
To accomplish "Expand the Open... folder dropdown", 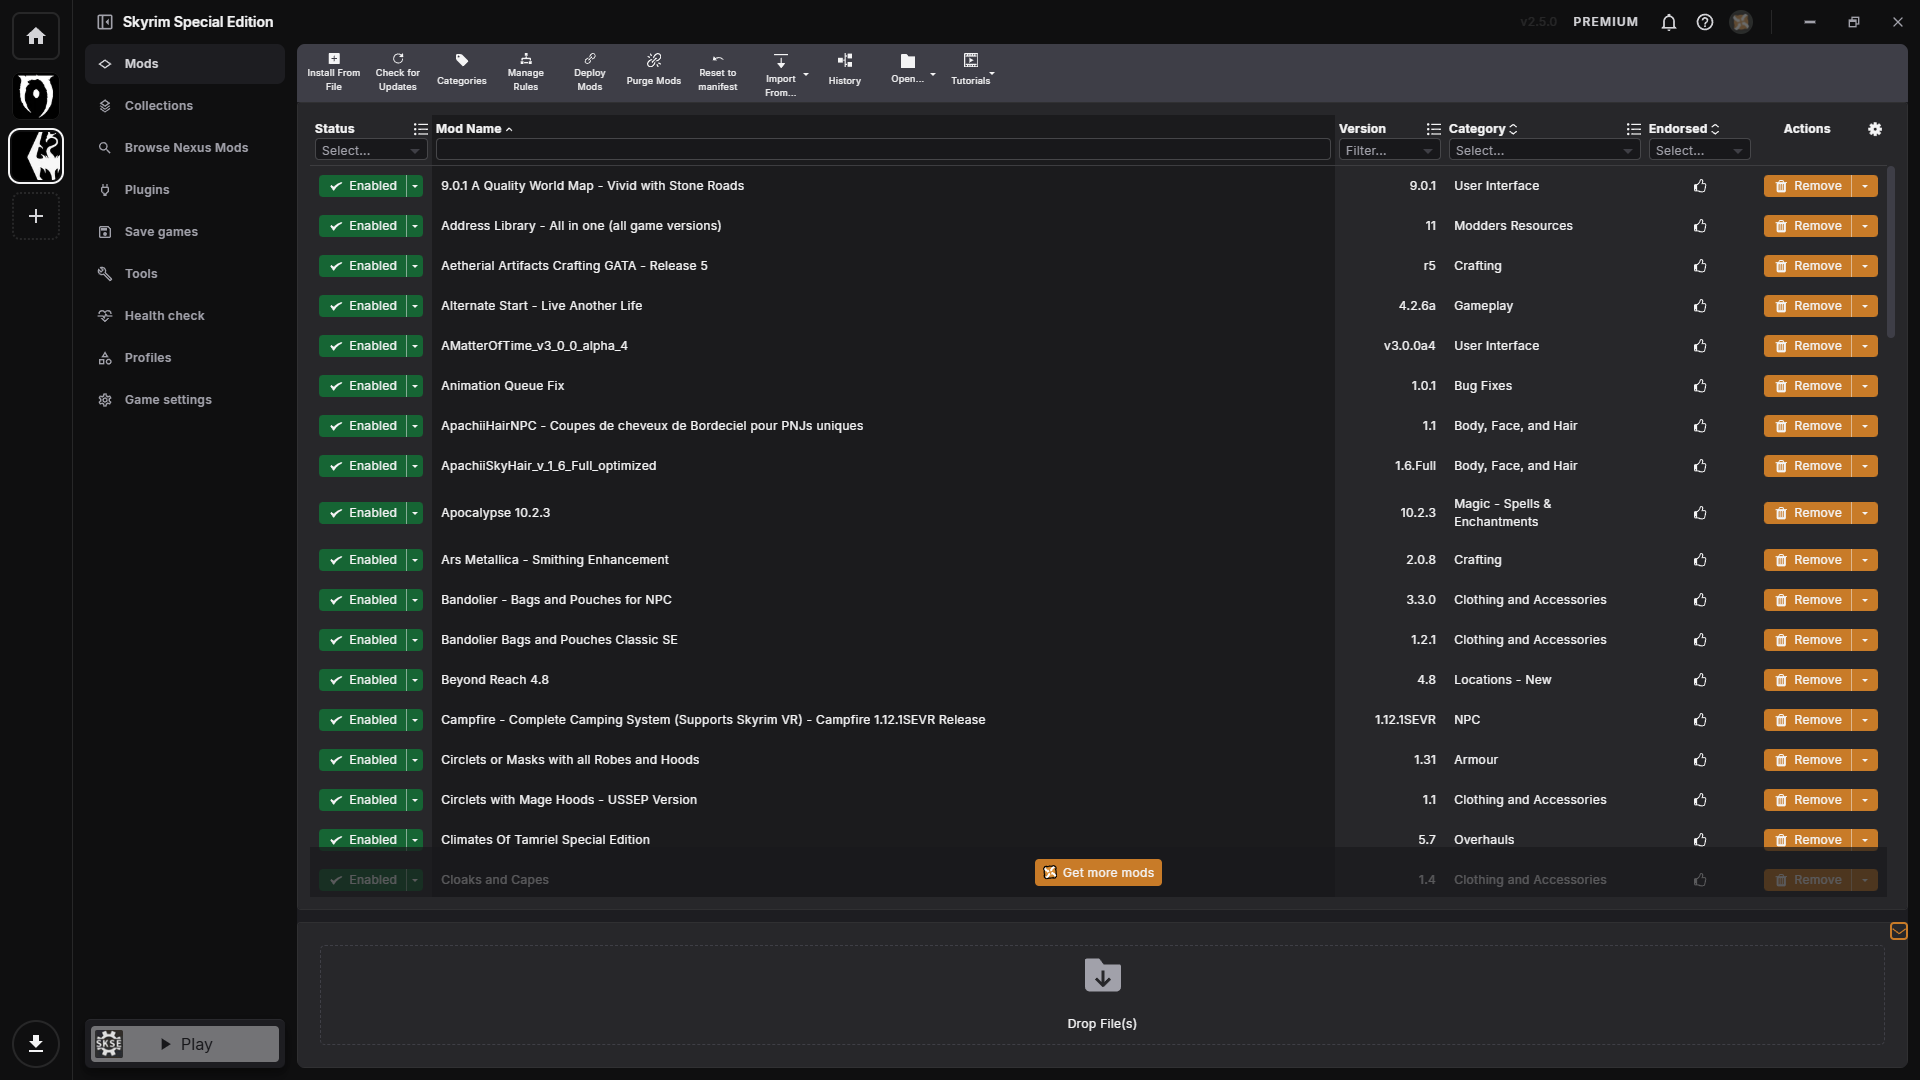I will 933,74.
